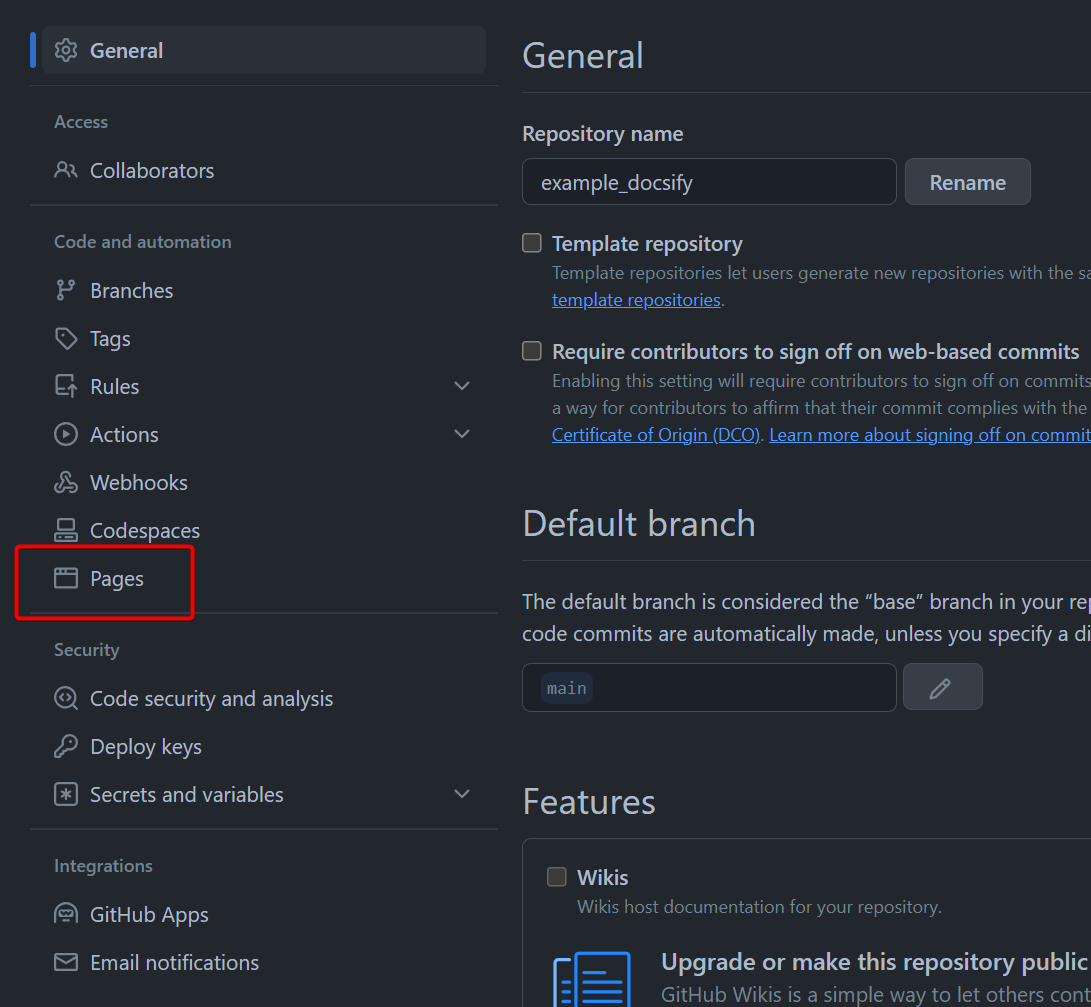
Task: Click the Repository name text field
Action: pyautogui.click(x=709, y=182)
